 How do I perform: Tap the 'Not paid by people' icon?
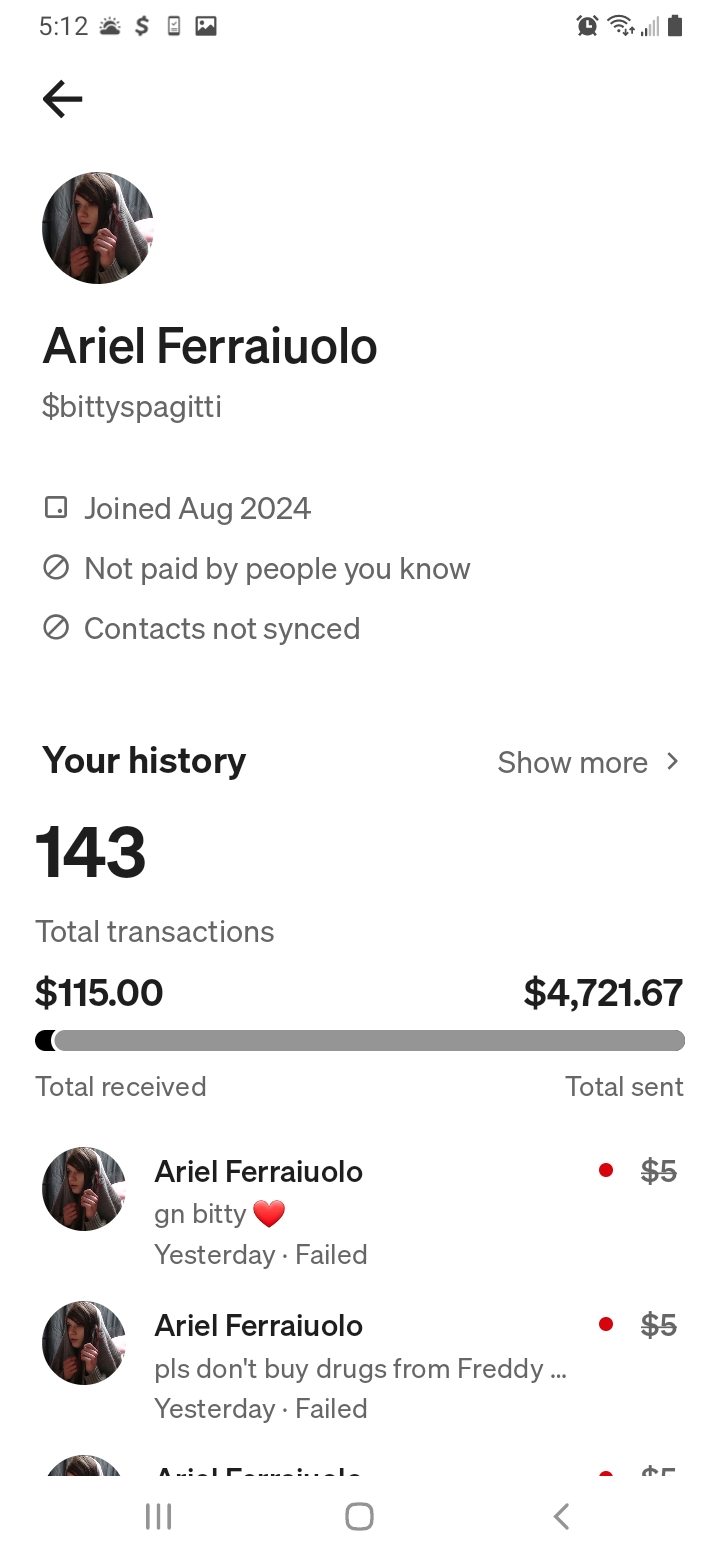coord(56,568)
